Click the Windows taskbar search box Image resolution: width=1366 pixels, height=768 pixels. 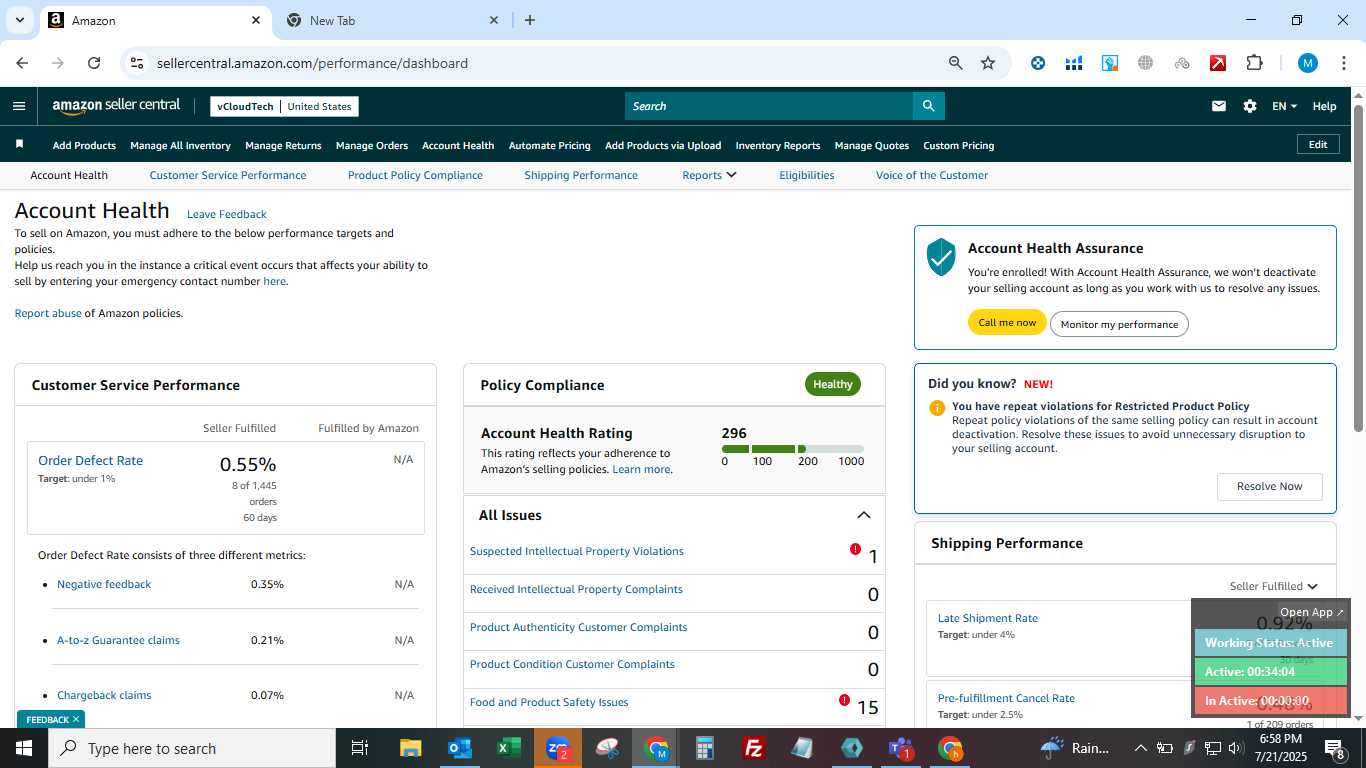pos(192,748)
